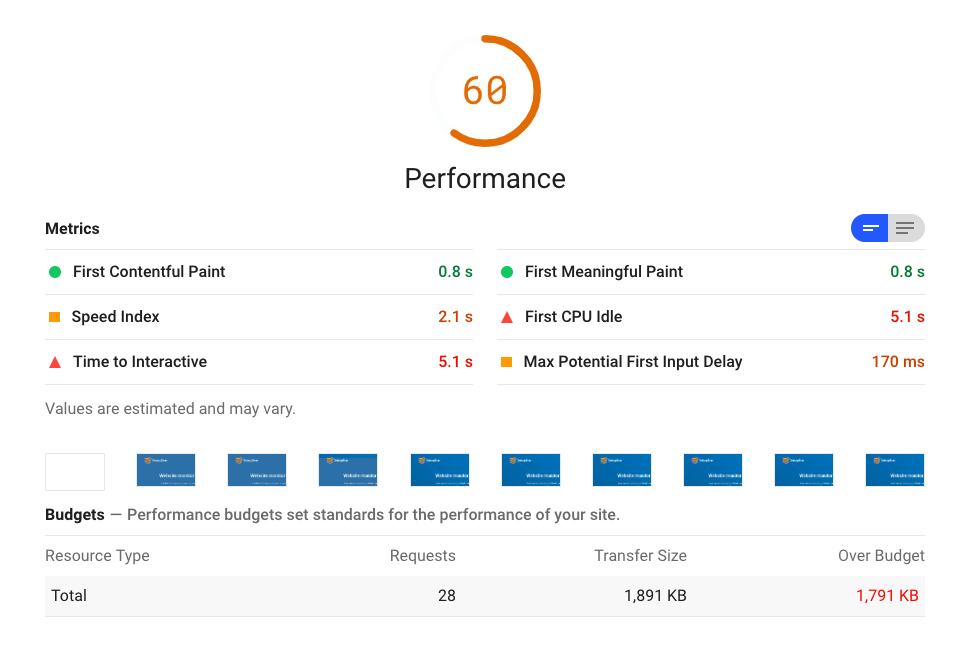Select the second filmstrip screenshot thumbnail
This screenshot has width=980, height=648.
click(166, 470)
